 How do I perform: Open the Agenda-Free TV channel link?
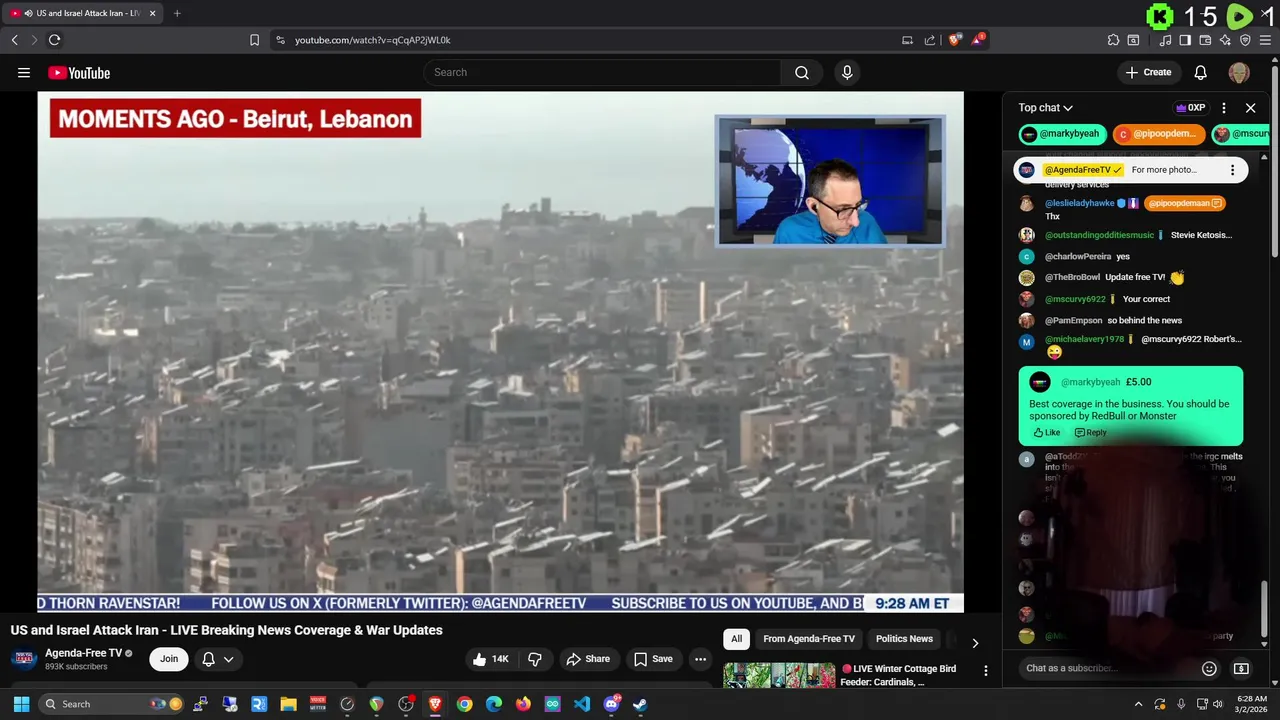click(83, 653)
